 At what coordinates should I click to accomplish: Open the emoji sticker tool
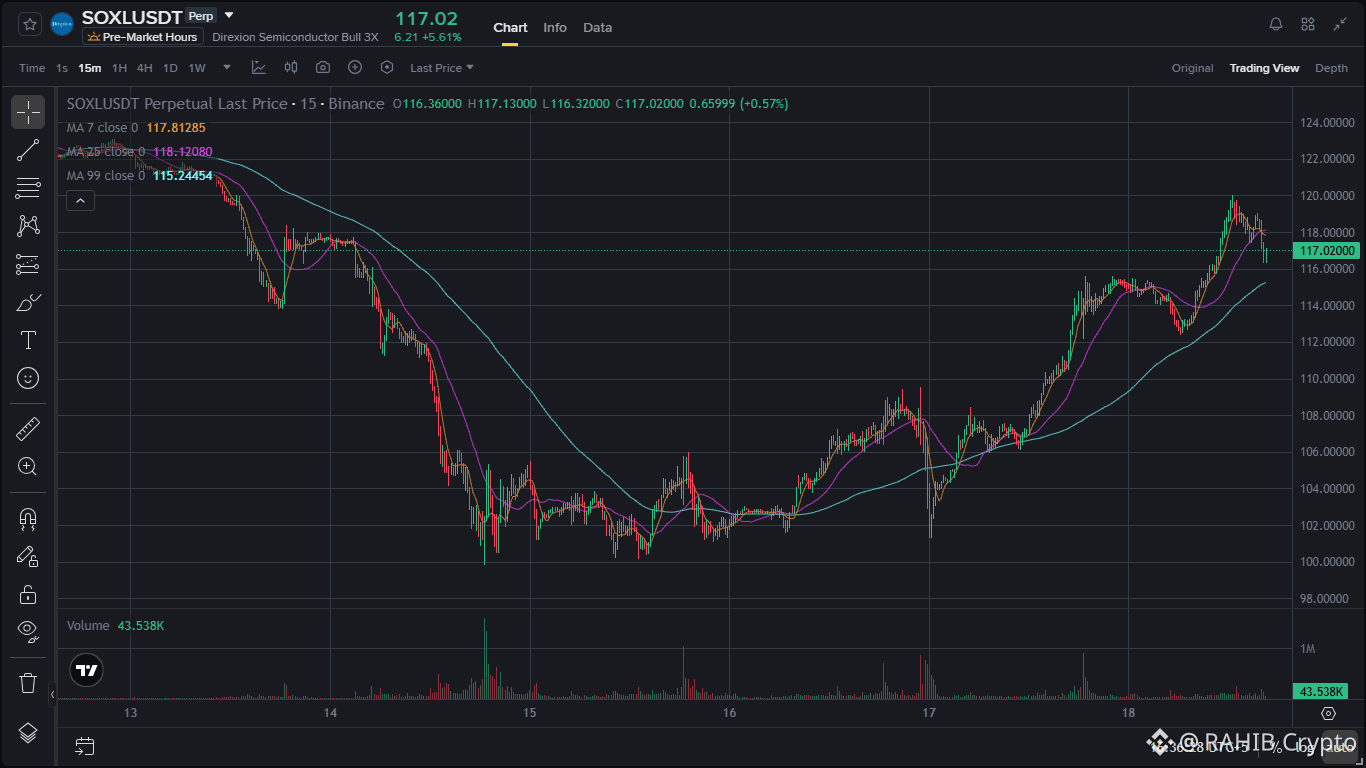tap(28, 378)
